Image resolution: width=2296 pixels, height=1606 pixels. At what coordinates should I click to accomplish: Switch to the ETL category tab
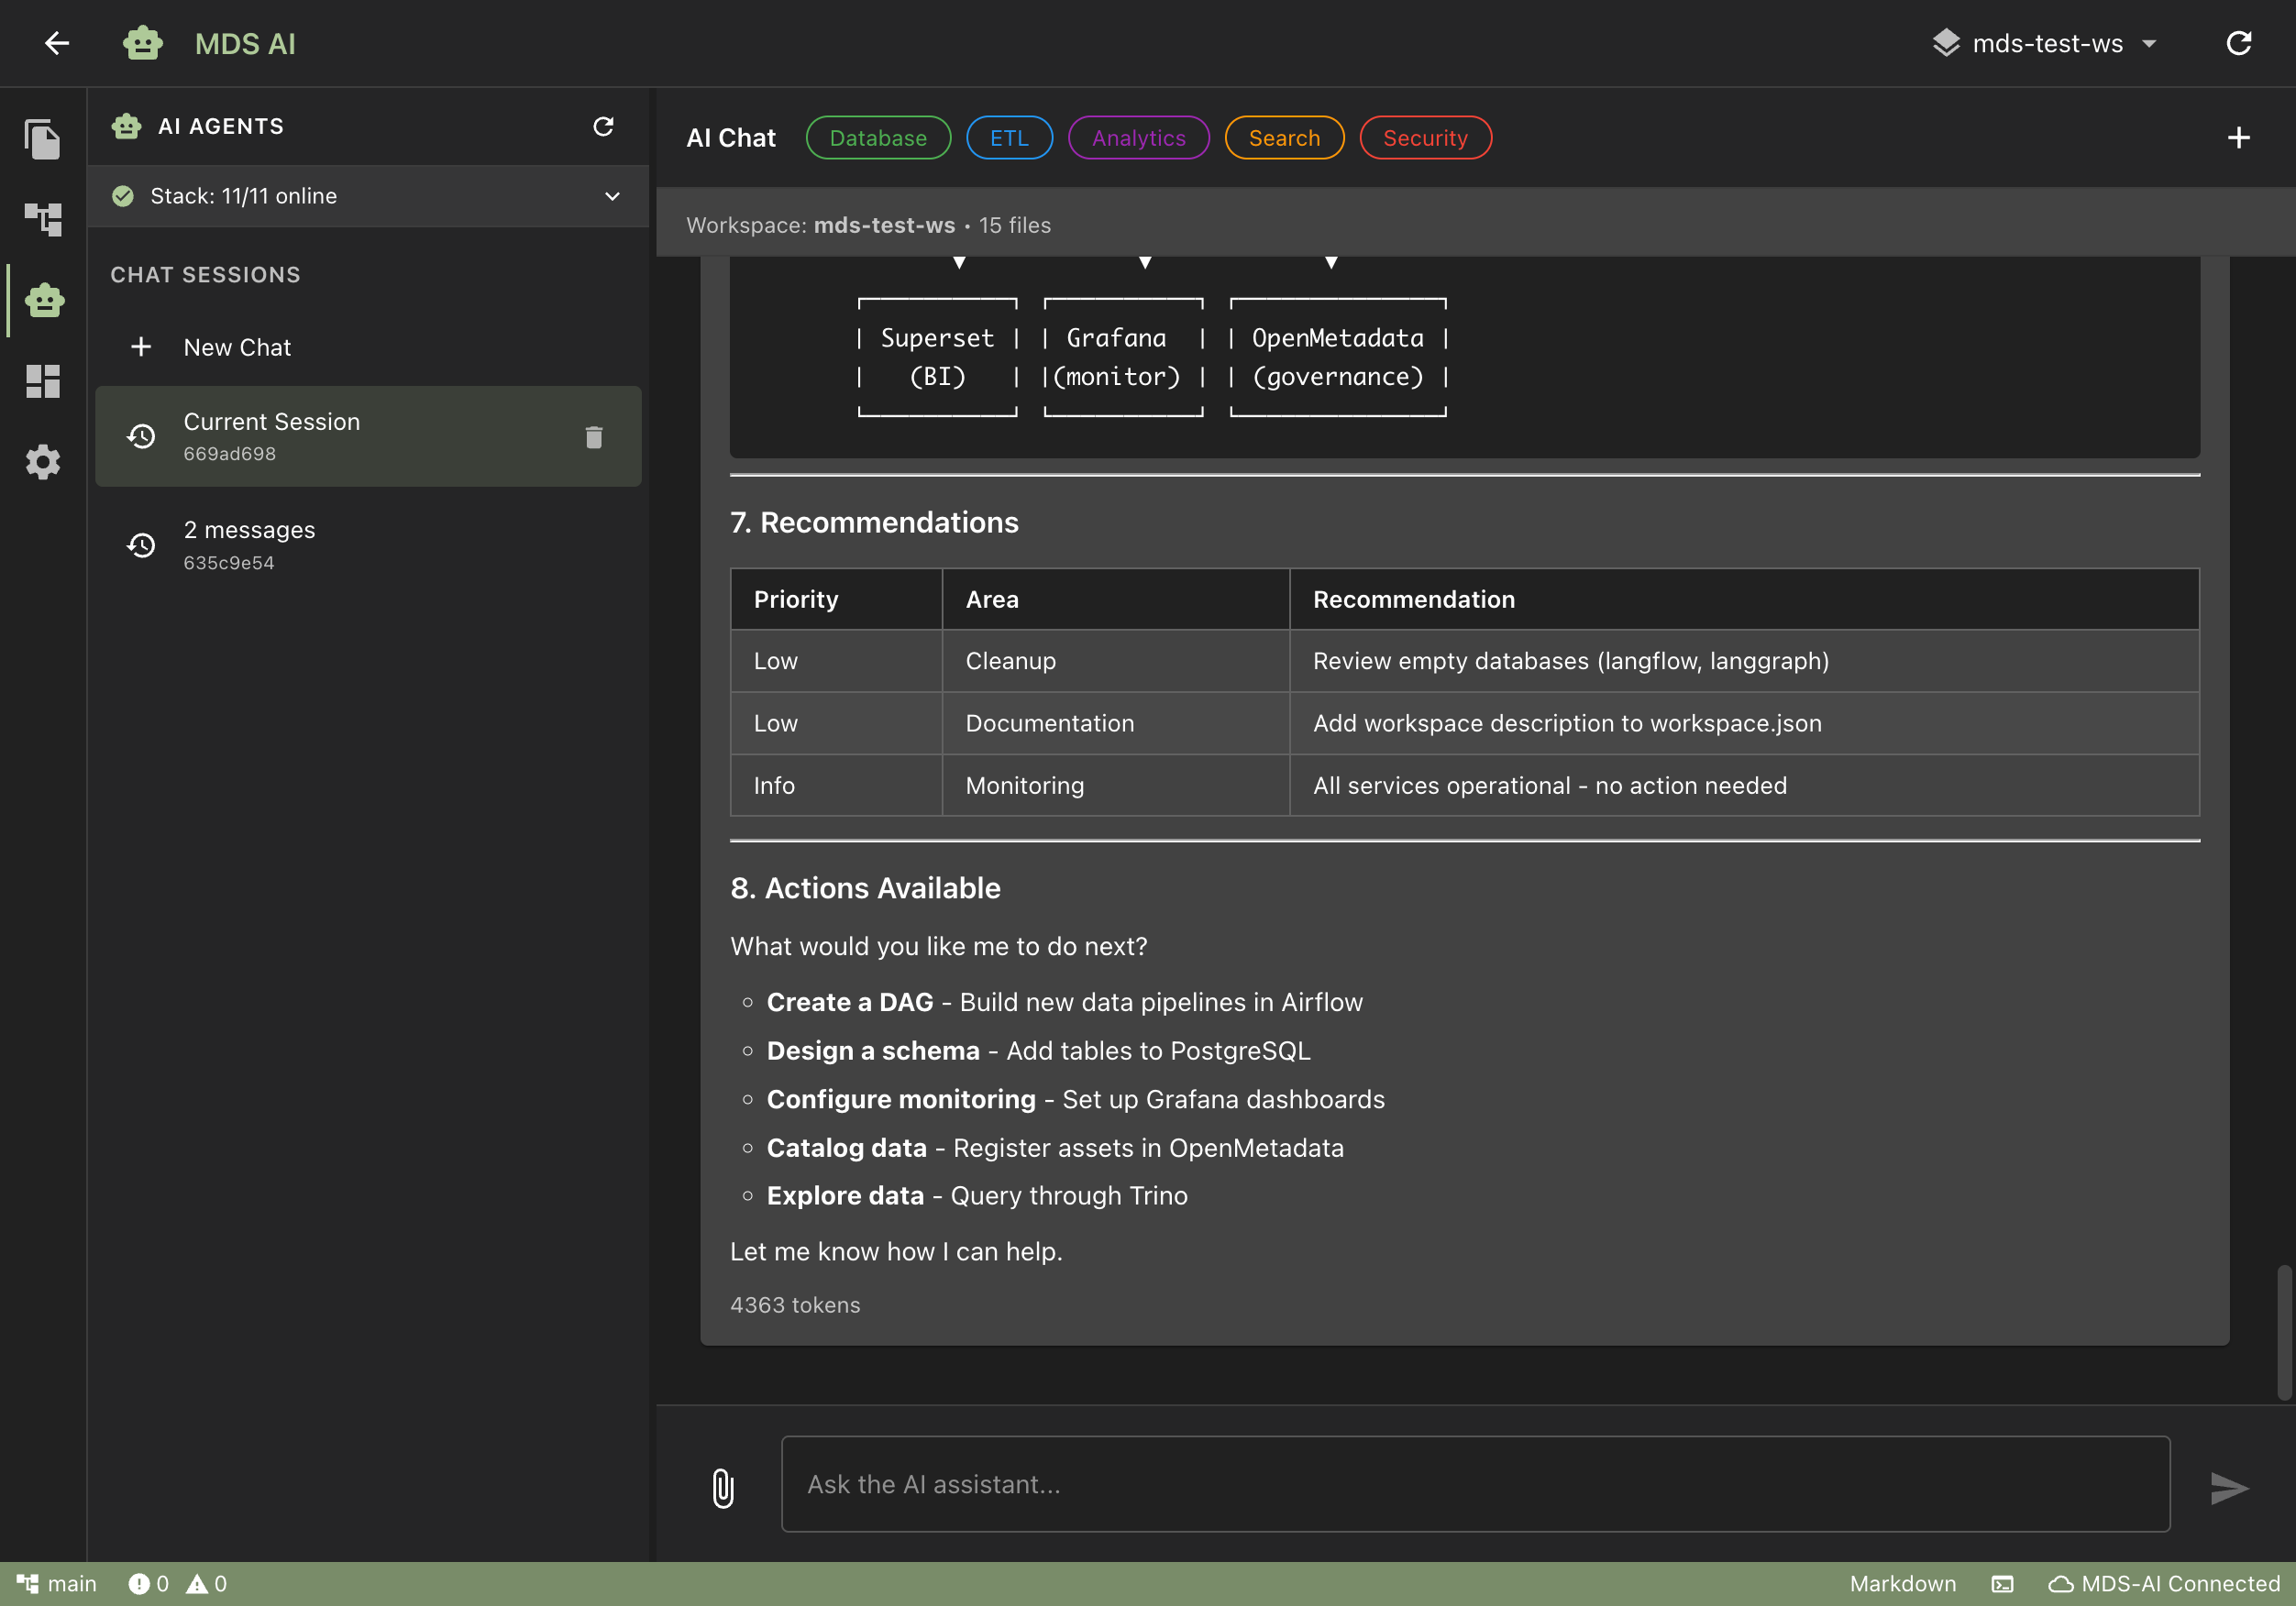click(x=1009, y=137)
